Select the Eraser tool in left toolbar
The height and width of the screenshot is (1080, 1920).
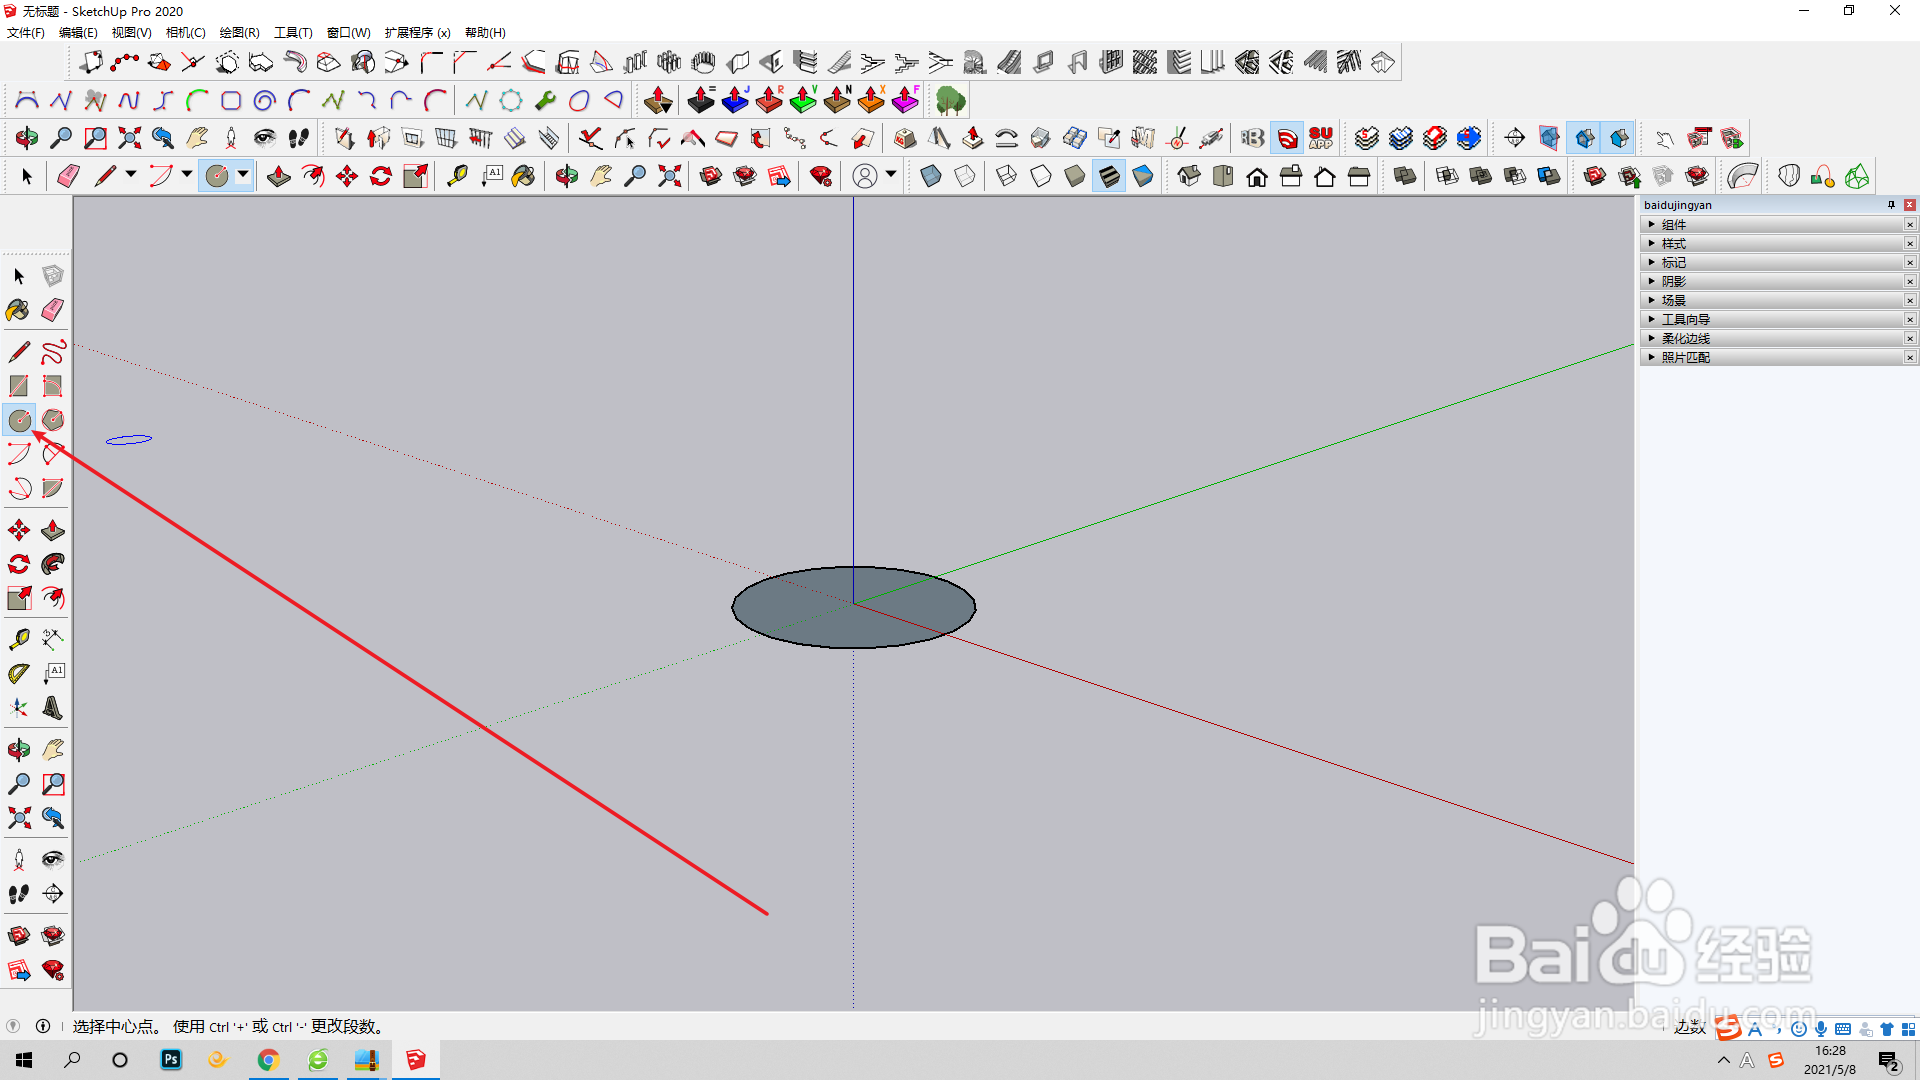tap(53, 310)
